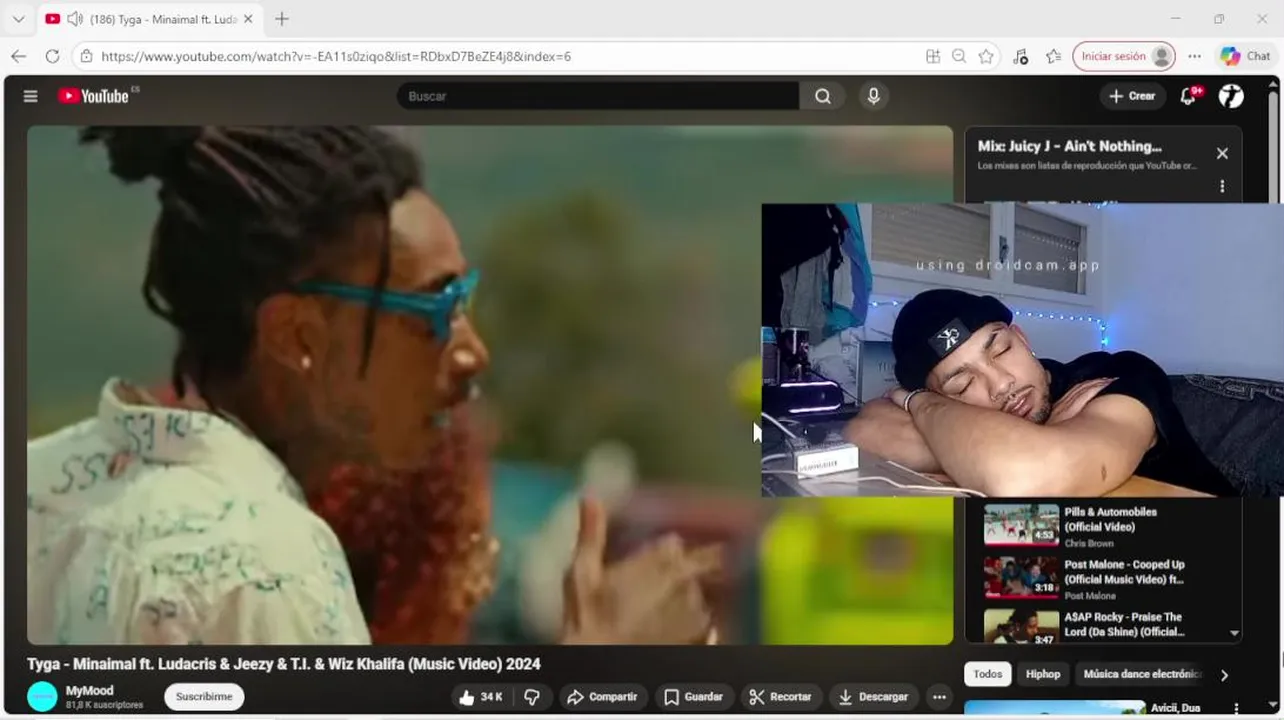Select the Hiphop filter chip
Viewport: 1284px width, 720px height.
(x=1043, y=674)
